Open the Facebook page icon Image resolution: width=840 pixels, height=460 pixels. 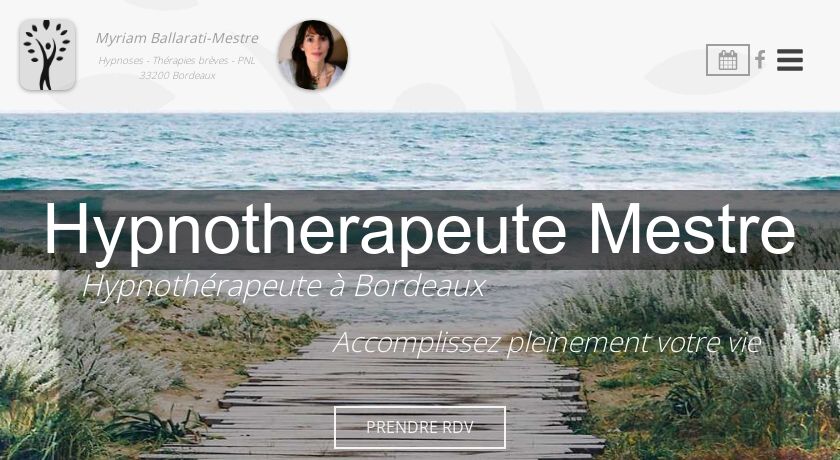pyautogui.click(x=760, y=59)
